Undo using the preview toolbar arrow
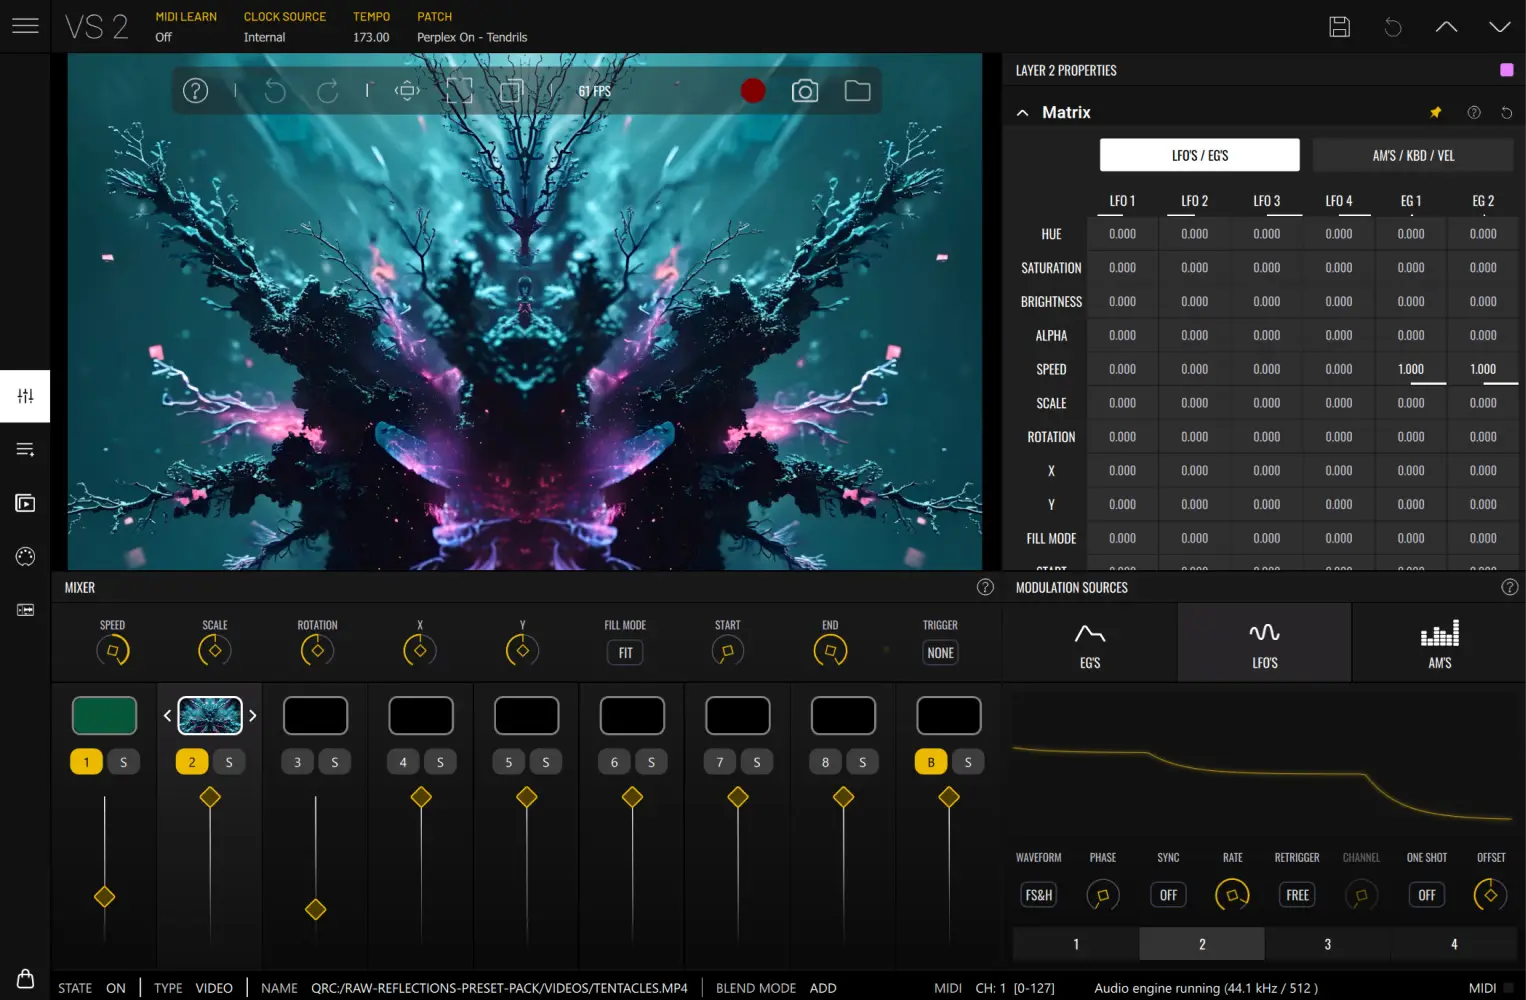Image resolution: width=1526 pixels, height=1000 pixels. point(275,90)
